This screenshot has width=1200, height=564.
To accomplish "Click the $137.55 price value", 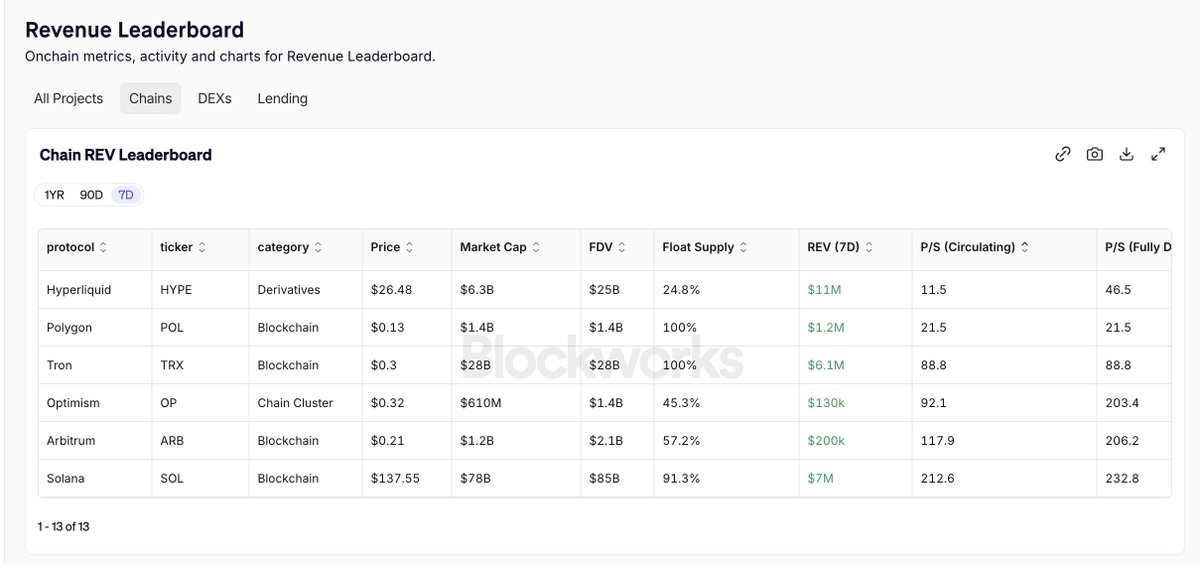I will [x=395, y=479].
